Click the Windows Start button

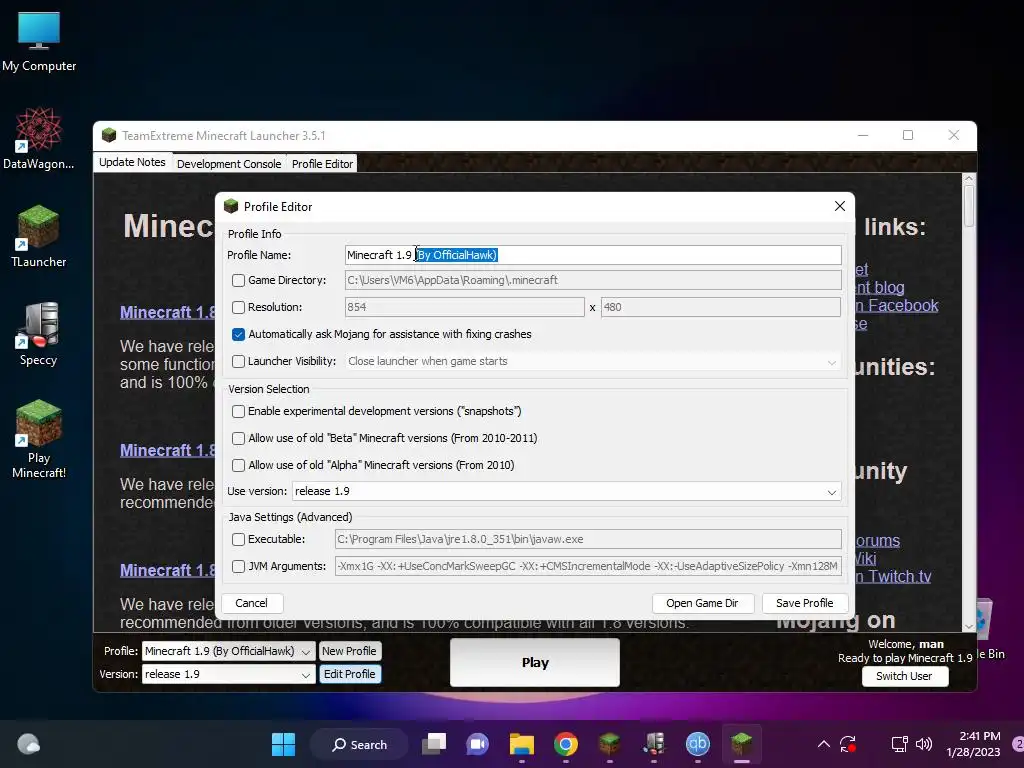pos(283,744)
